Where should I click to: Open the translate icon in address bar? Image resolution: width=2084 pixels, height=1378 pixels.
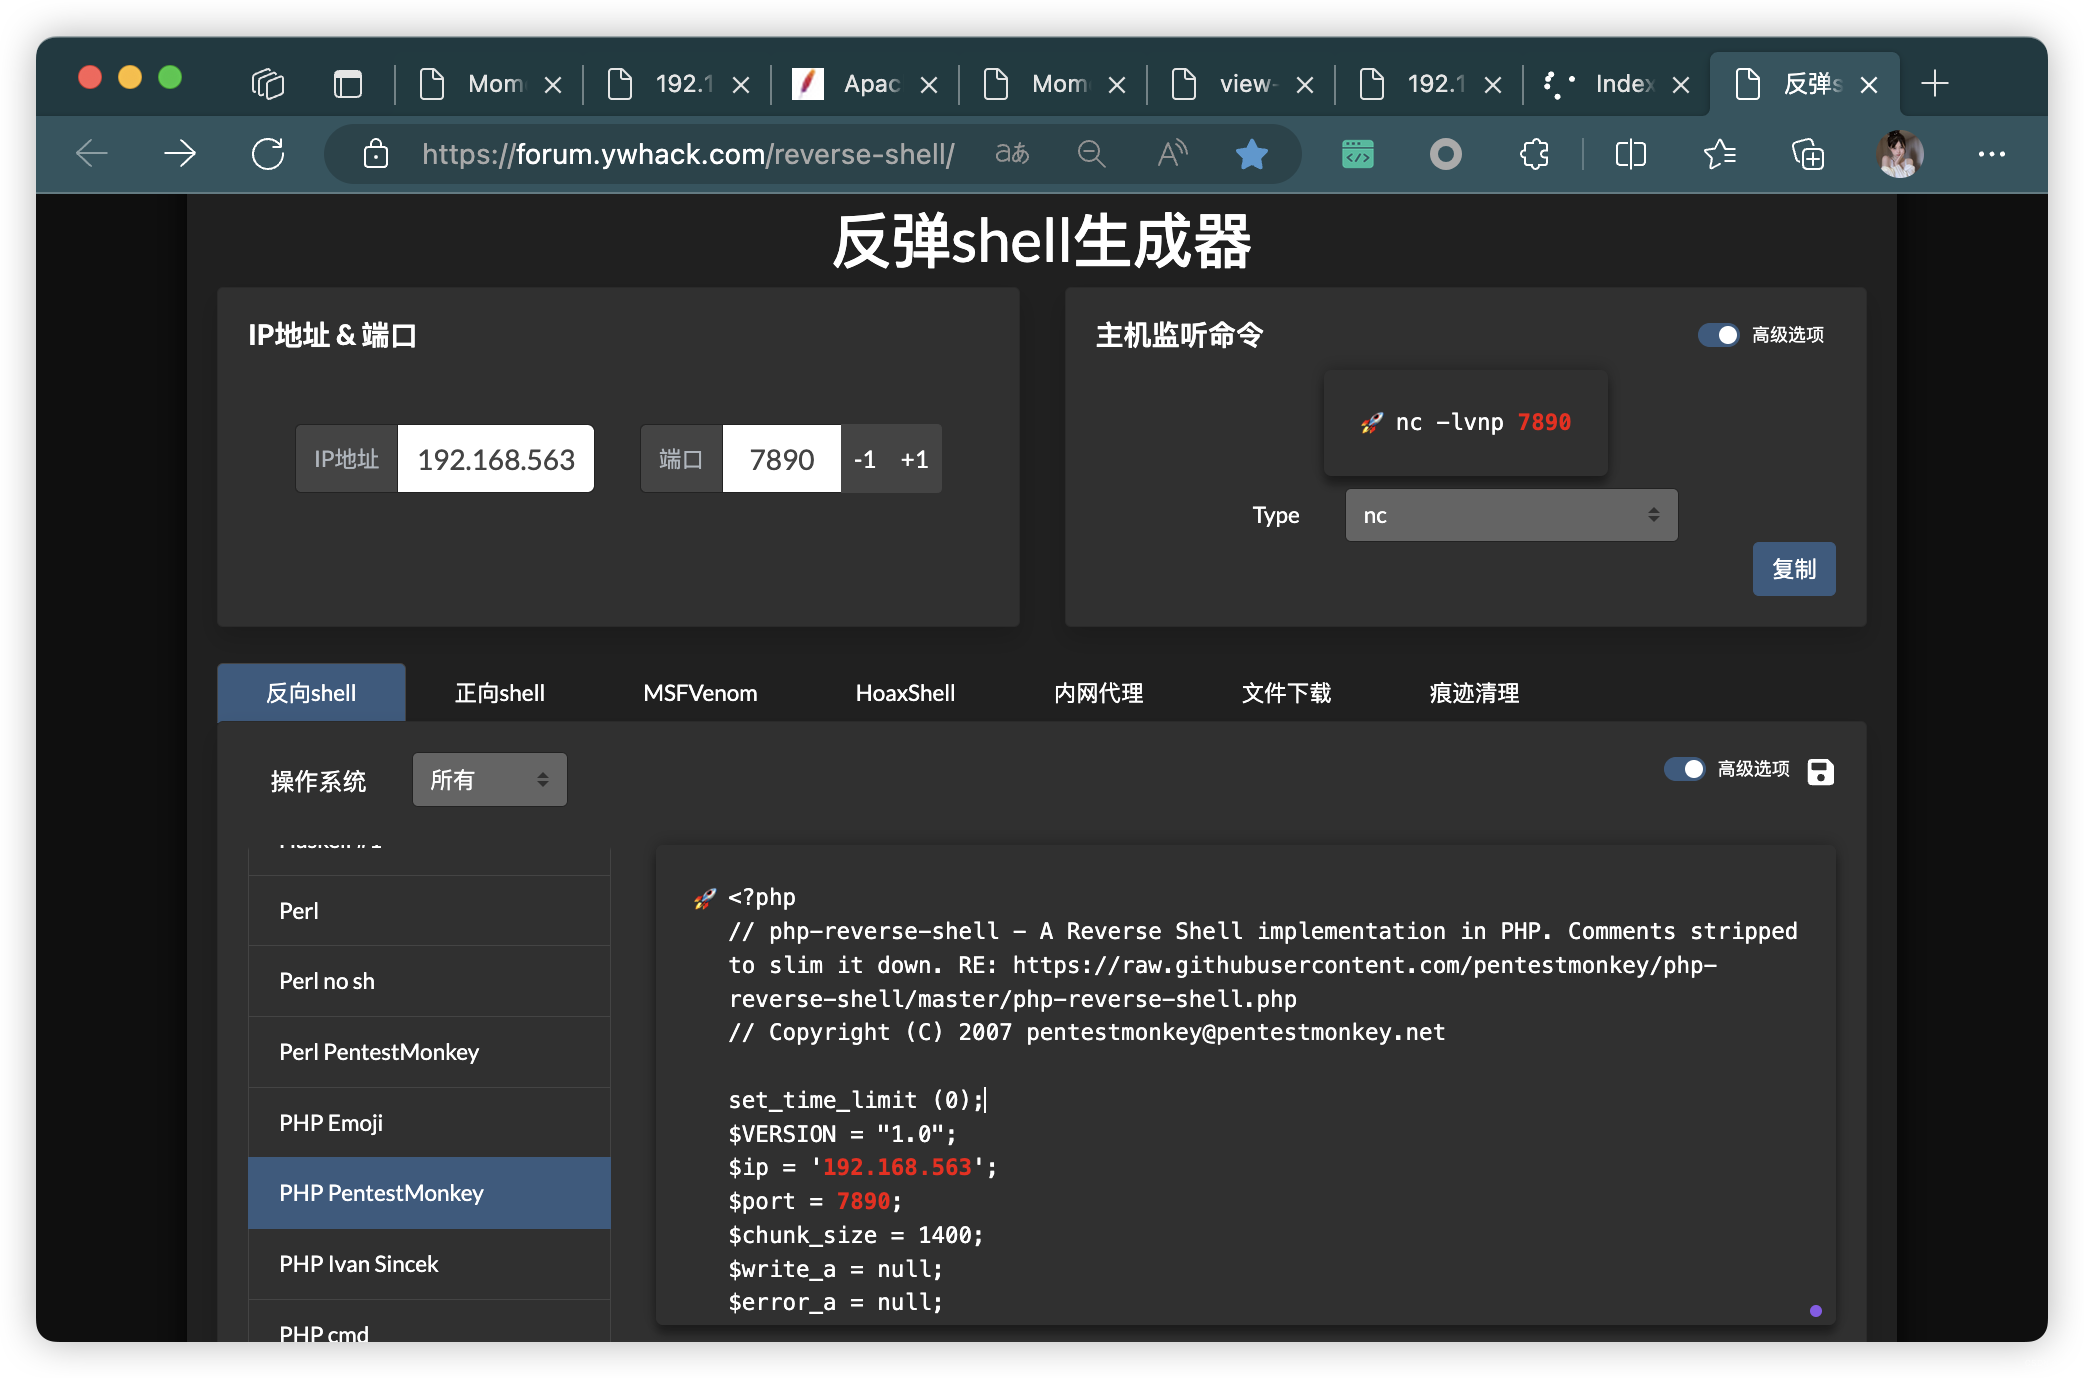click(x=1012, y=154)
